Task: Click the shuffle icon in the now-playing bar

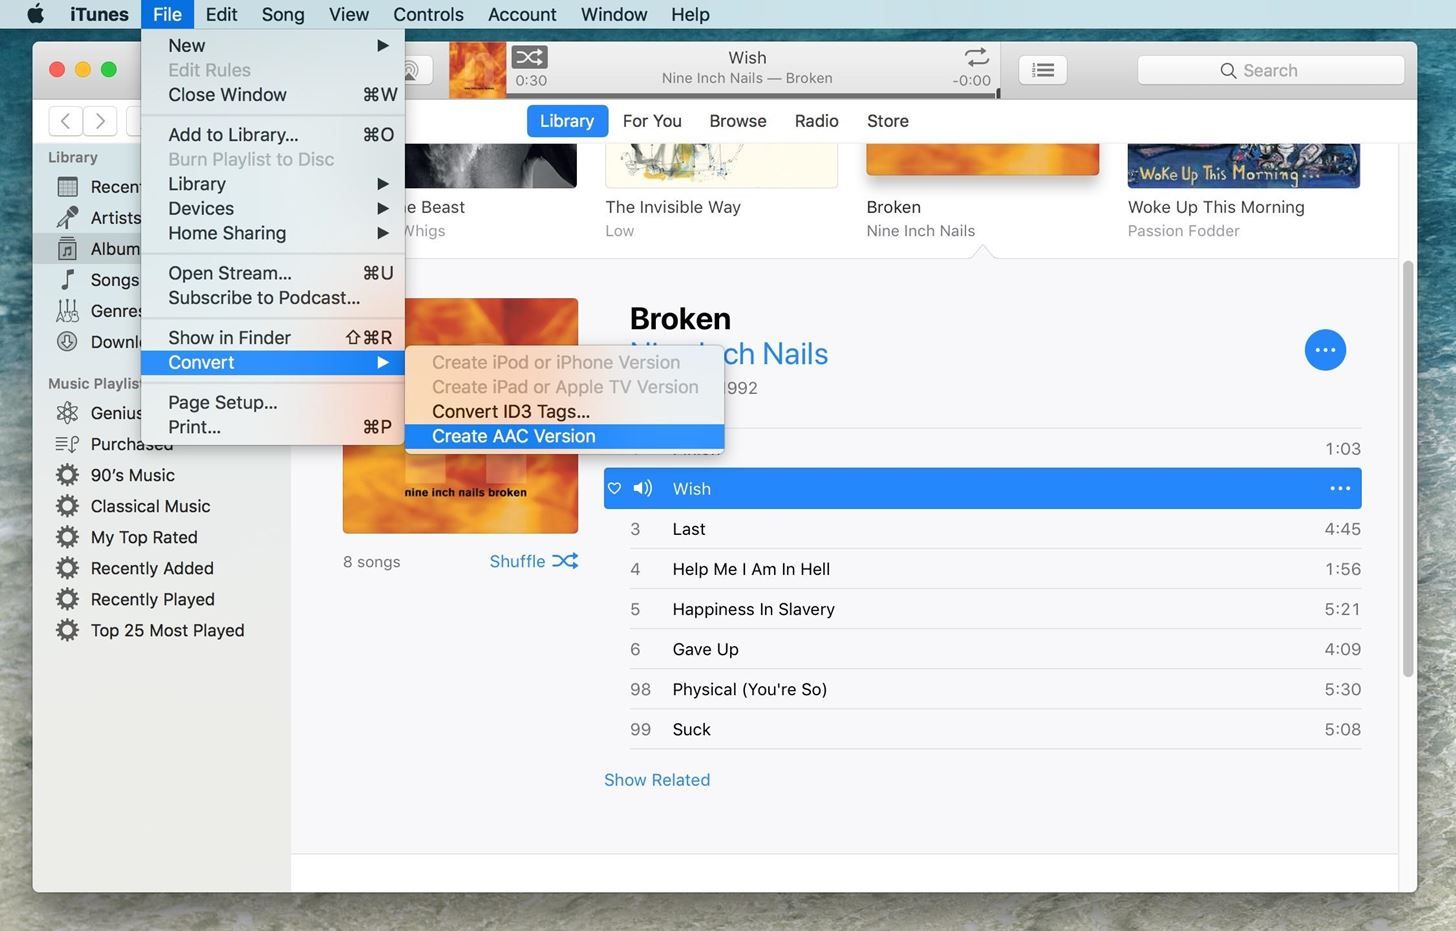Action: 529,57
